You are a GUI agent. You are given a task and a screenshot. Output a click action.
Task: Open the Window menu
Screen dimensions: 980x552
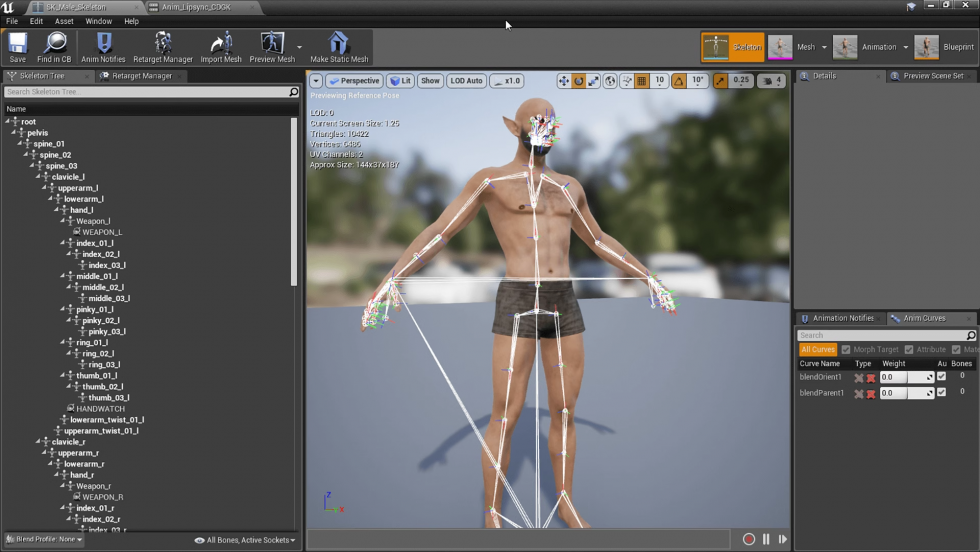point(98,21)
